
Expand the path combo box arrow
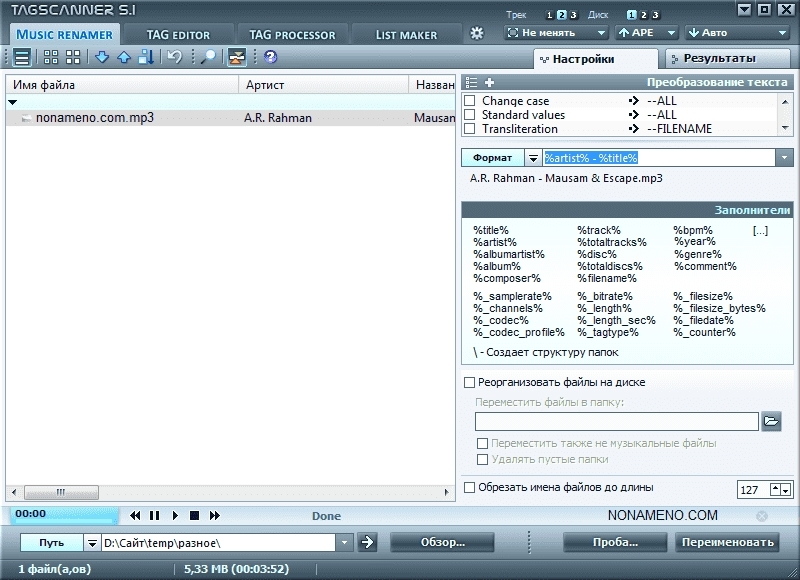tap(344, 543)
